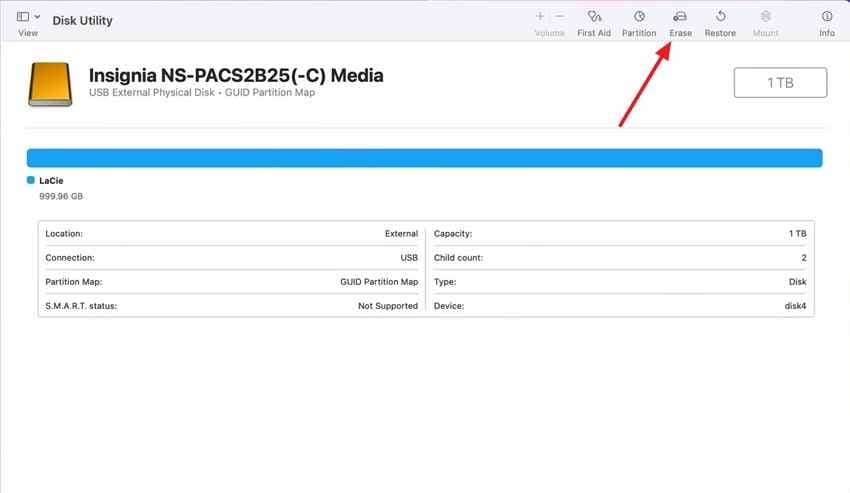Screen dimensions: 850x493
Task: Click the LaCie blue color swatch
Action: coord(31,180)
